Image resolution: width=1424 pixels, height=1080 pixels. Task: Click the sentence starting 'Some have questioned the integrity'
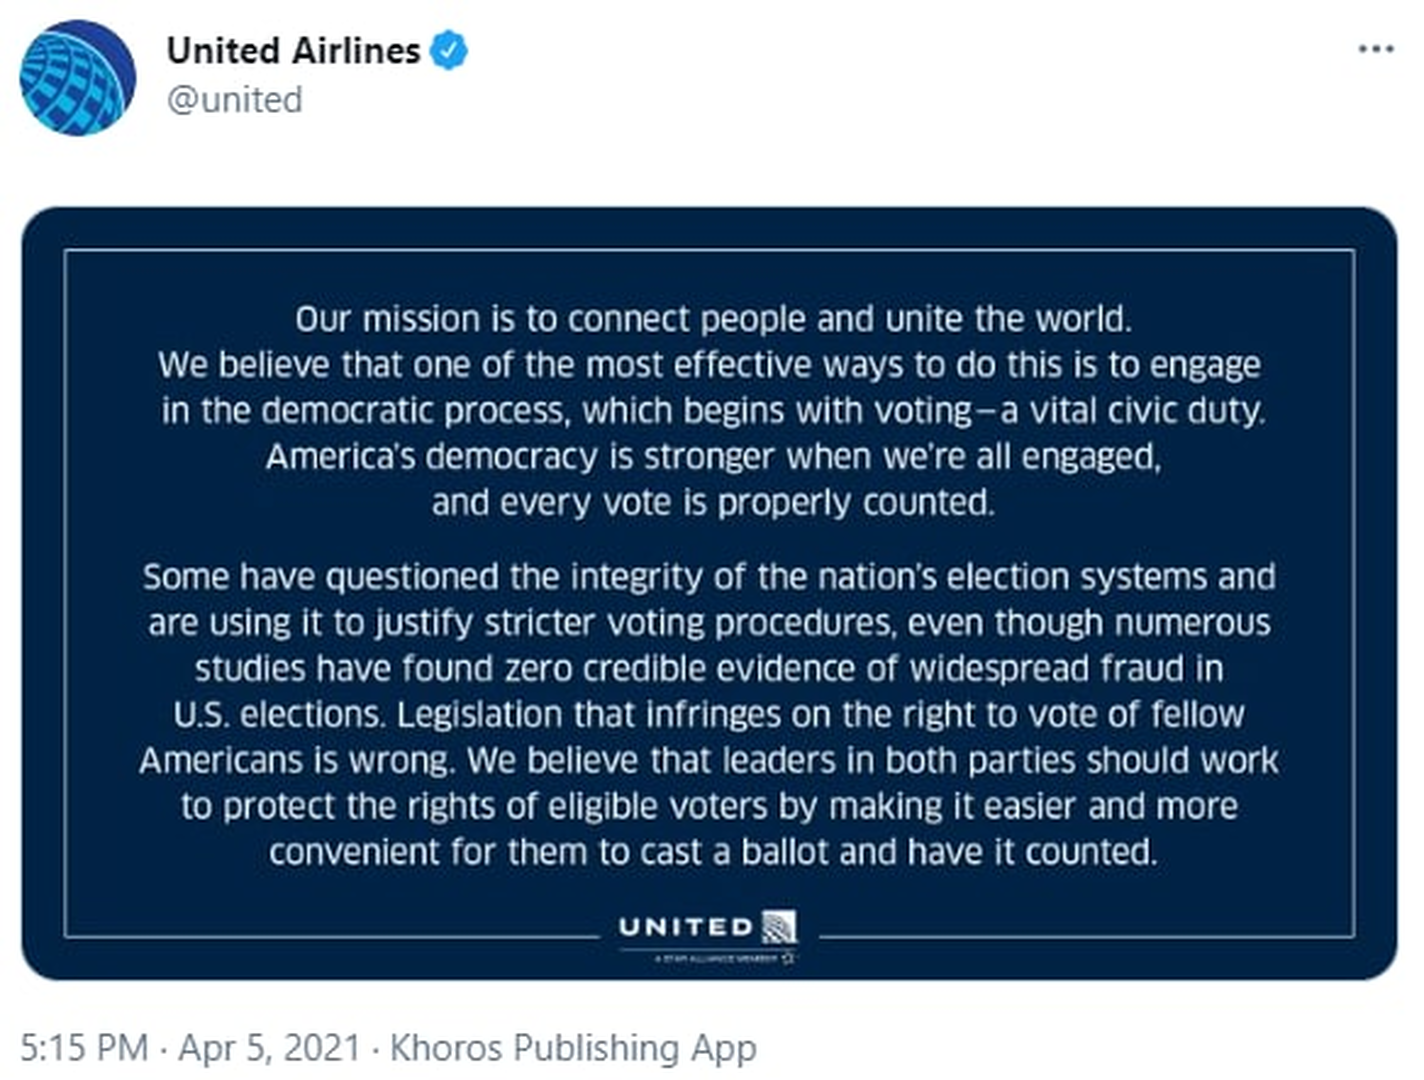[x=708, y=577]
